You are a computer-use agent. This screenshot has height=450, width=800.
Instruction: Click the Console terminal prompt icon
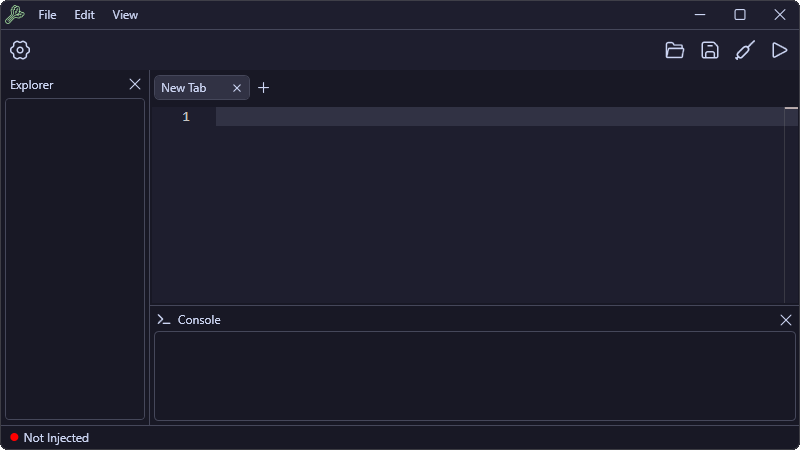[163, 319]
